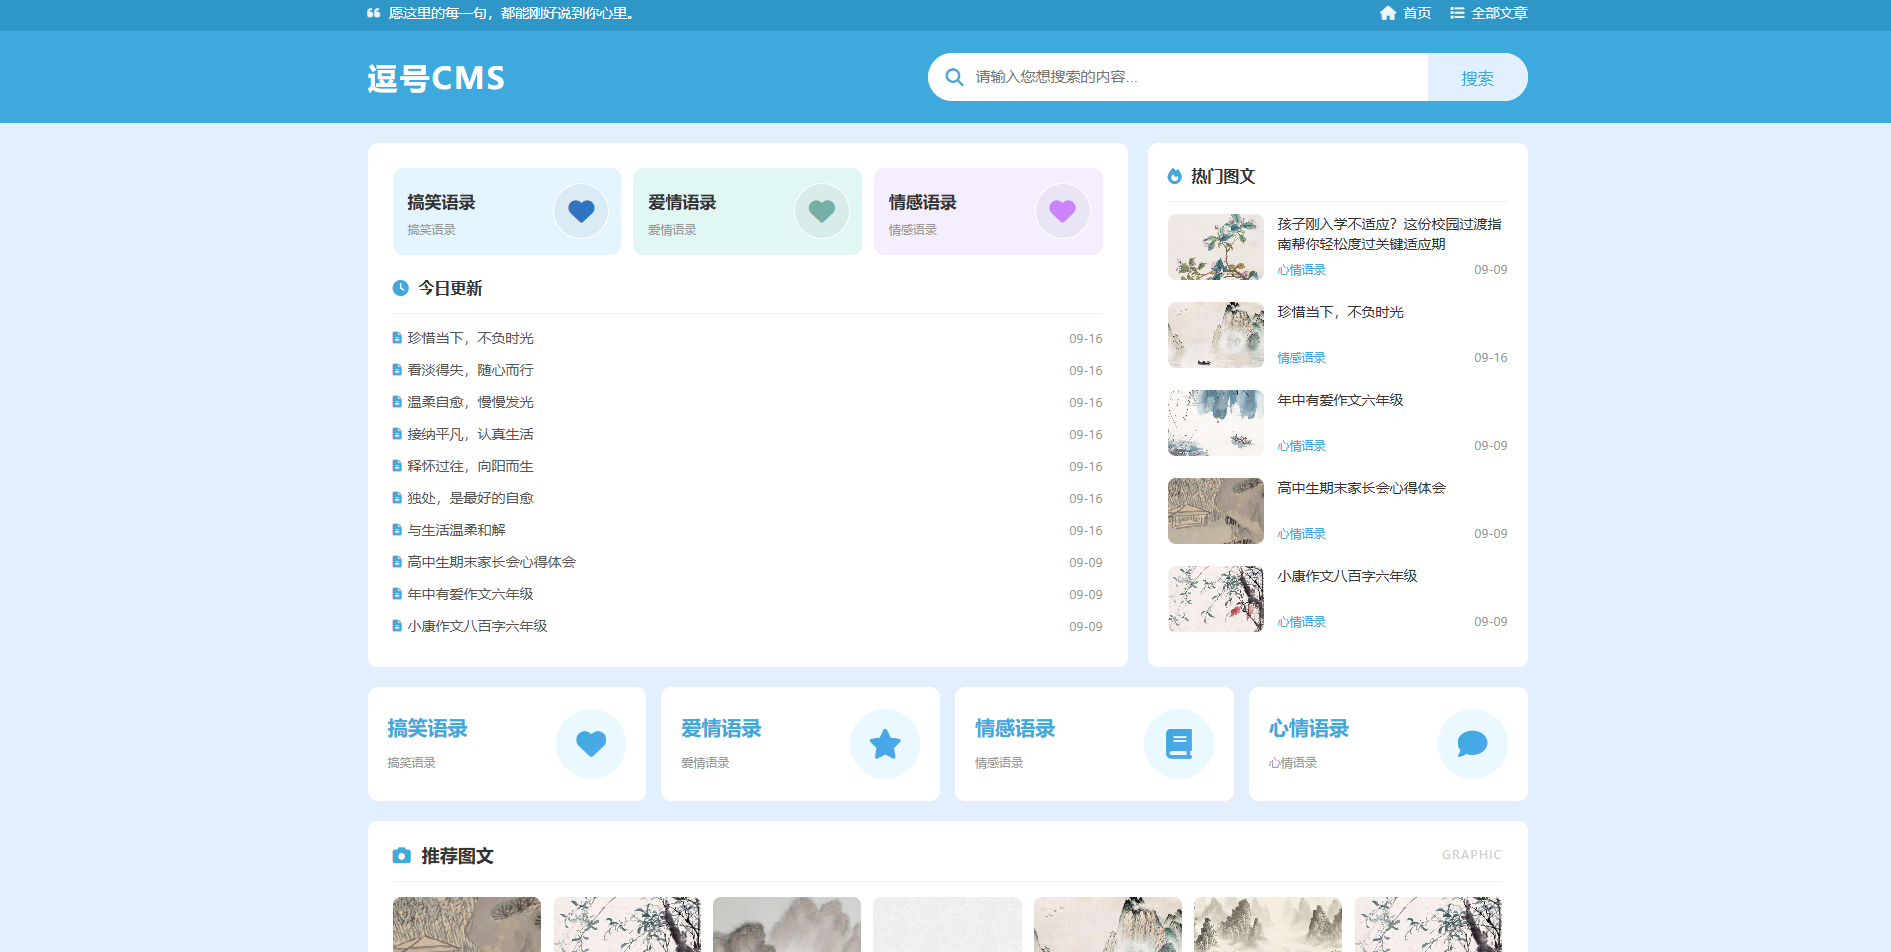
Task: Open 全部文章 in the top navigation
Action: 1499,13
